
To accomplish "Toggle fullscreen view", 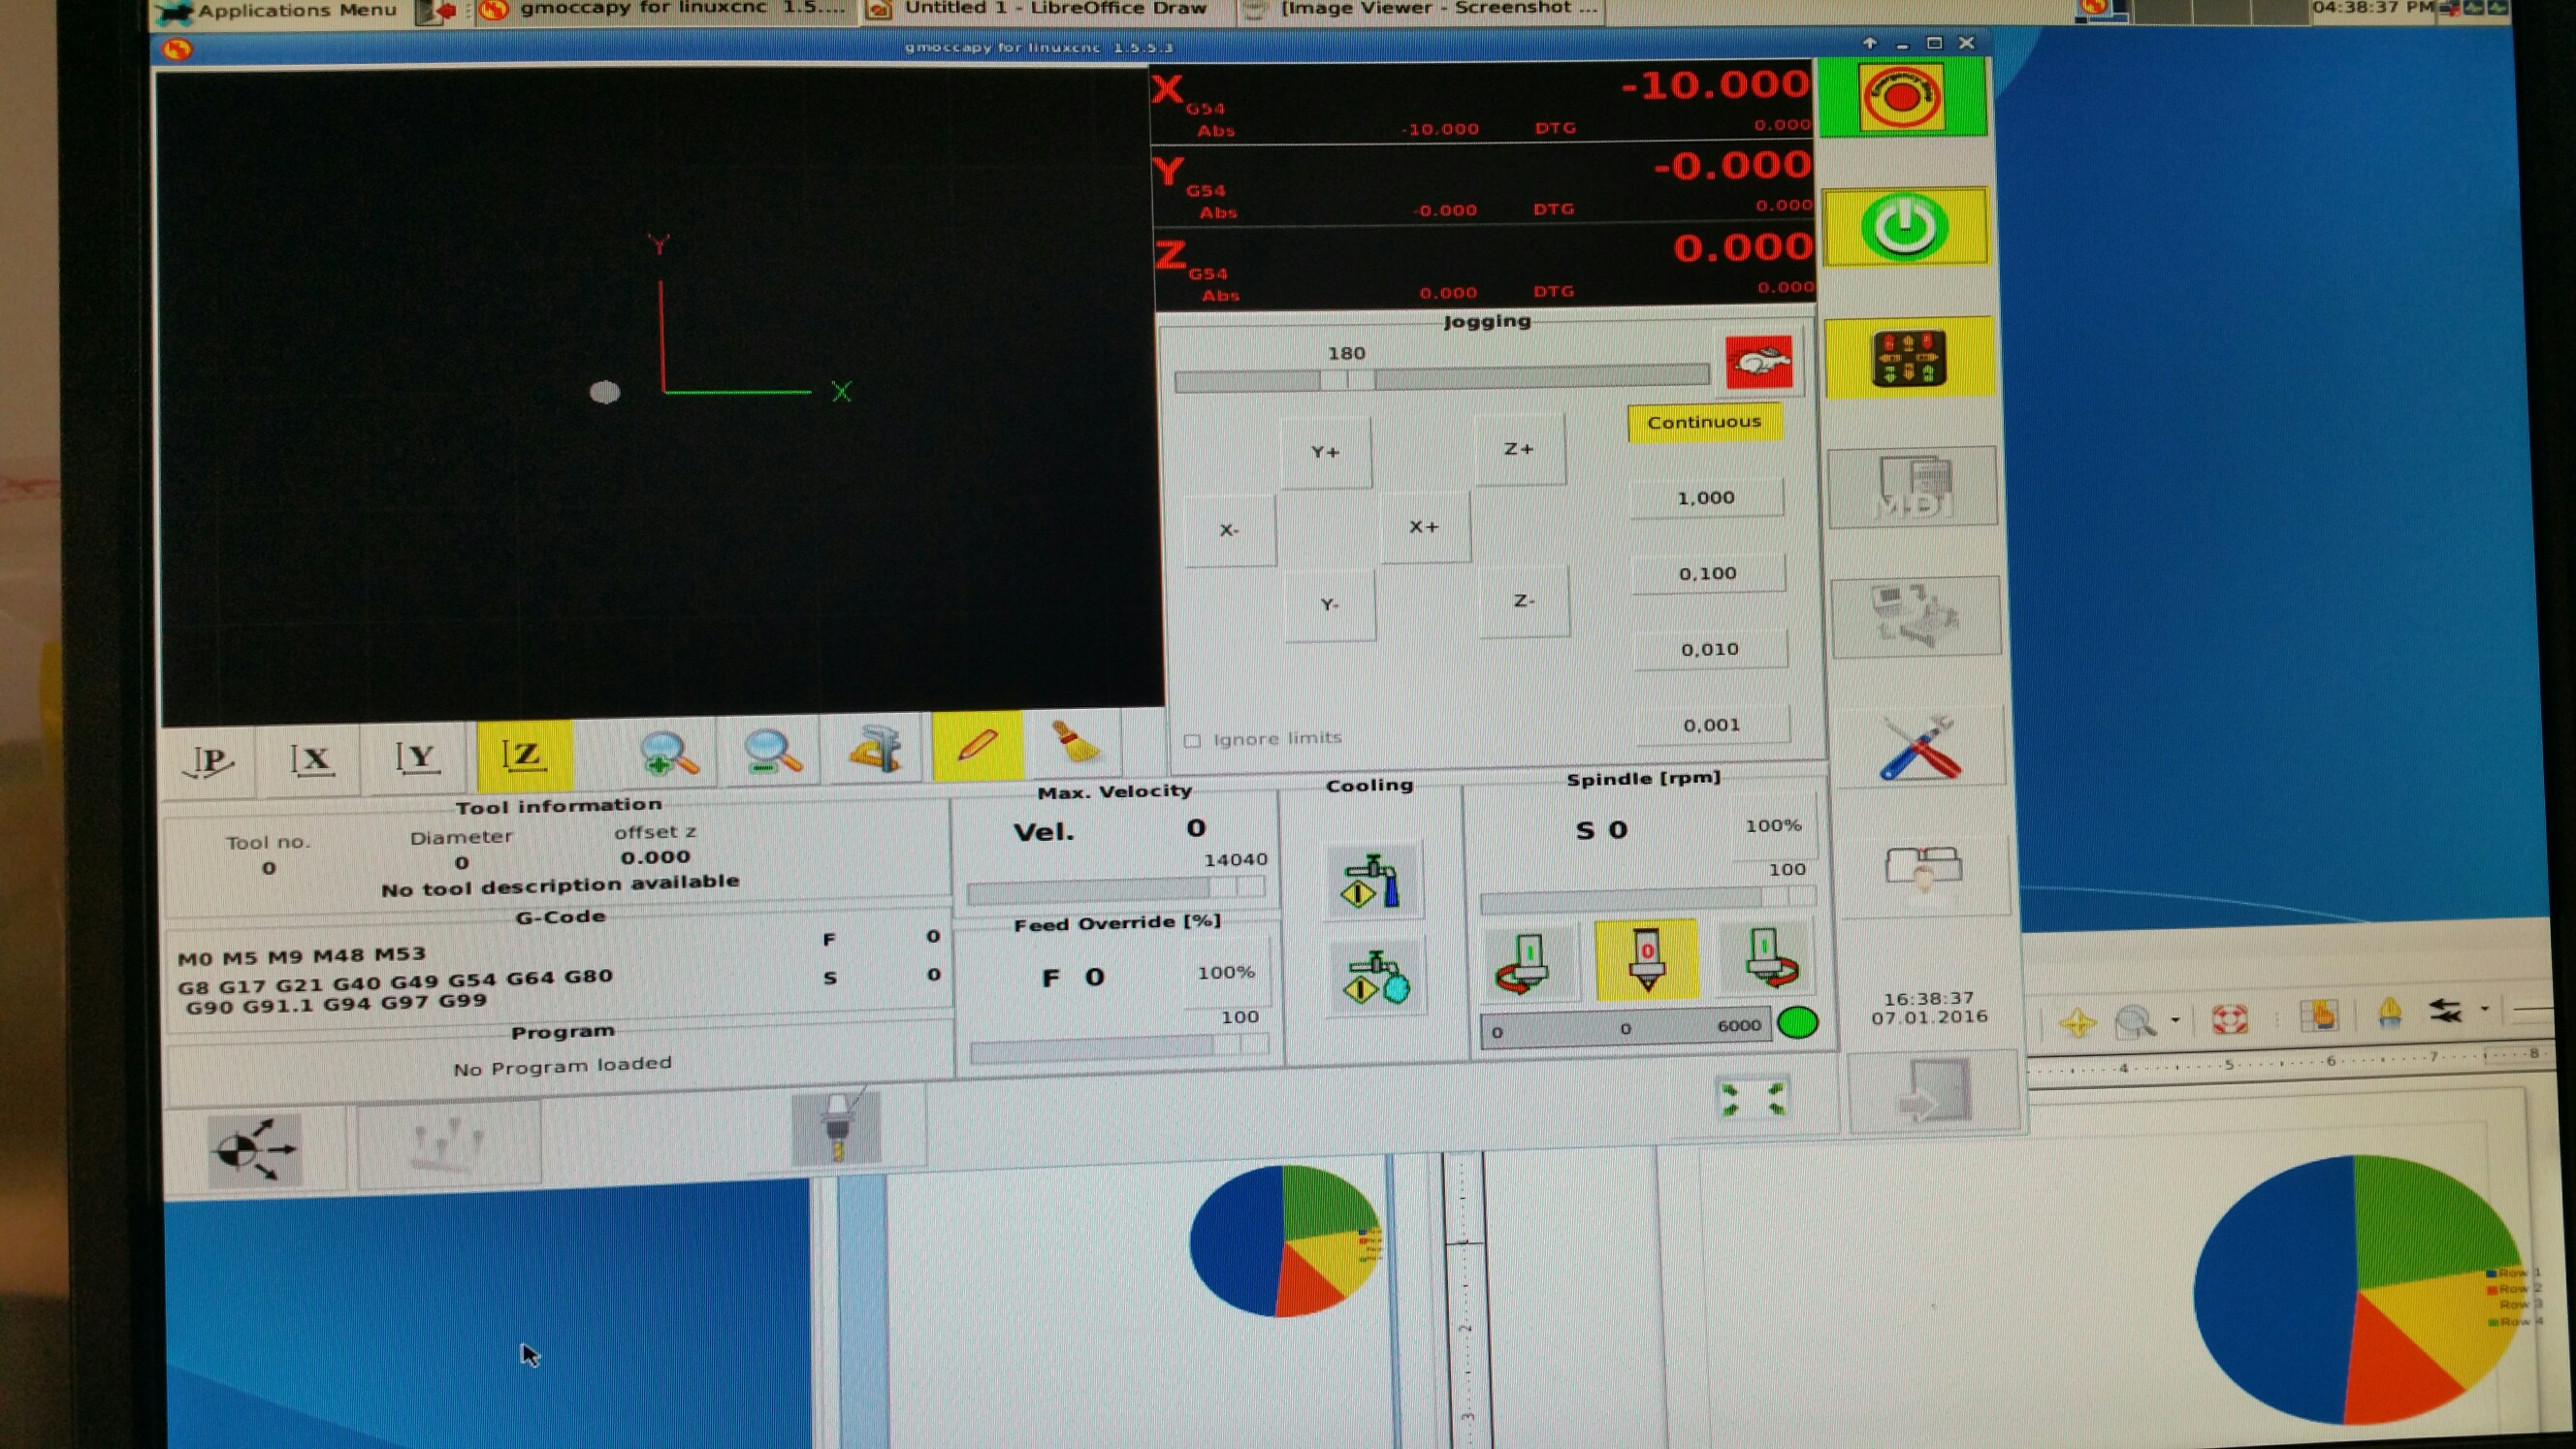I will [1752, 1098].
